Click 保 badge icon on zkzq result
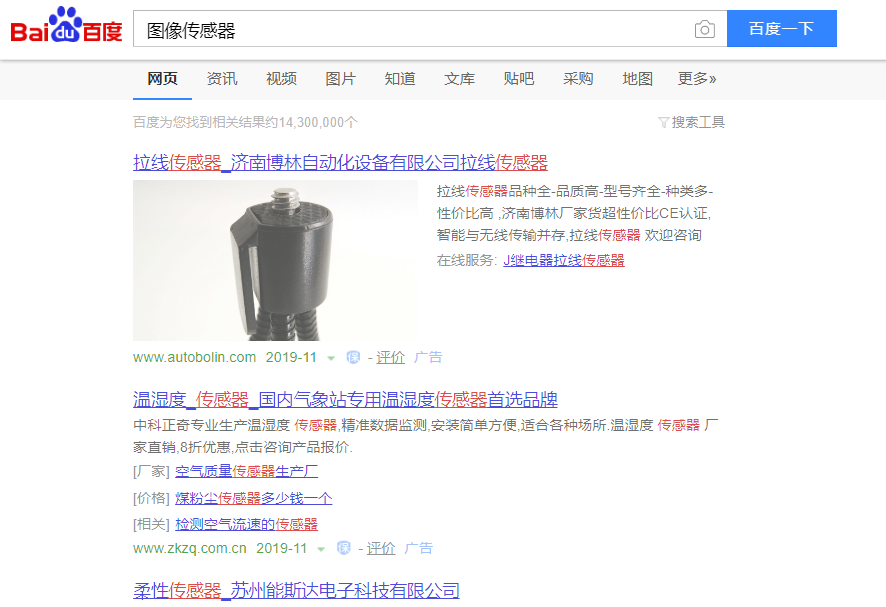 pos(344,548)
